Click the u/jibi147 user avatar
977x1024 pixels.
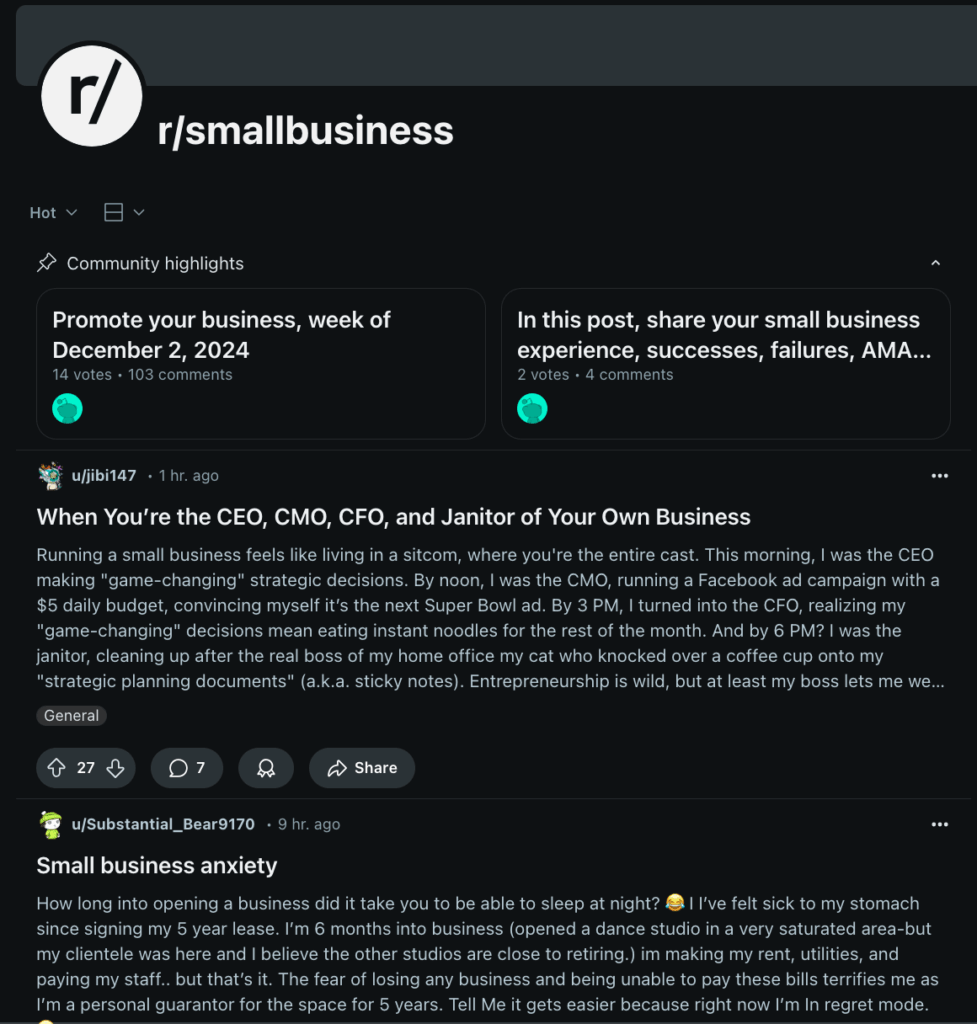point(51,476)
